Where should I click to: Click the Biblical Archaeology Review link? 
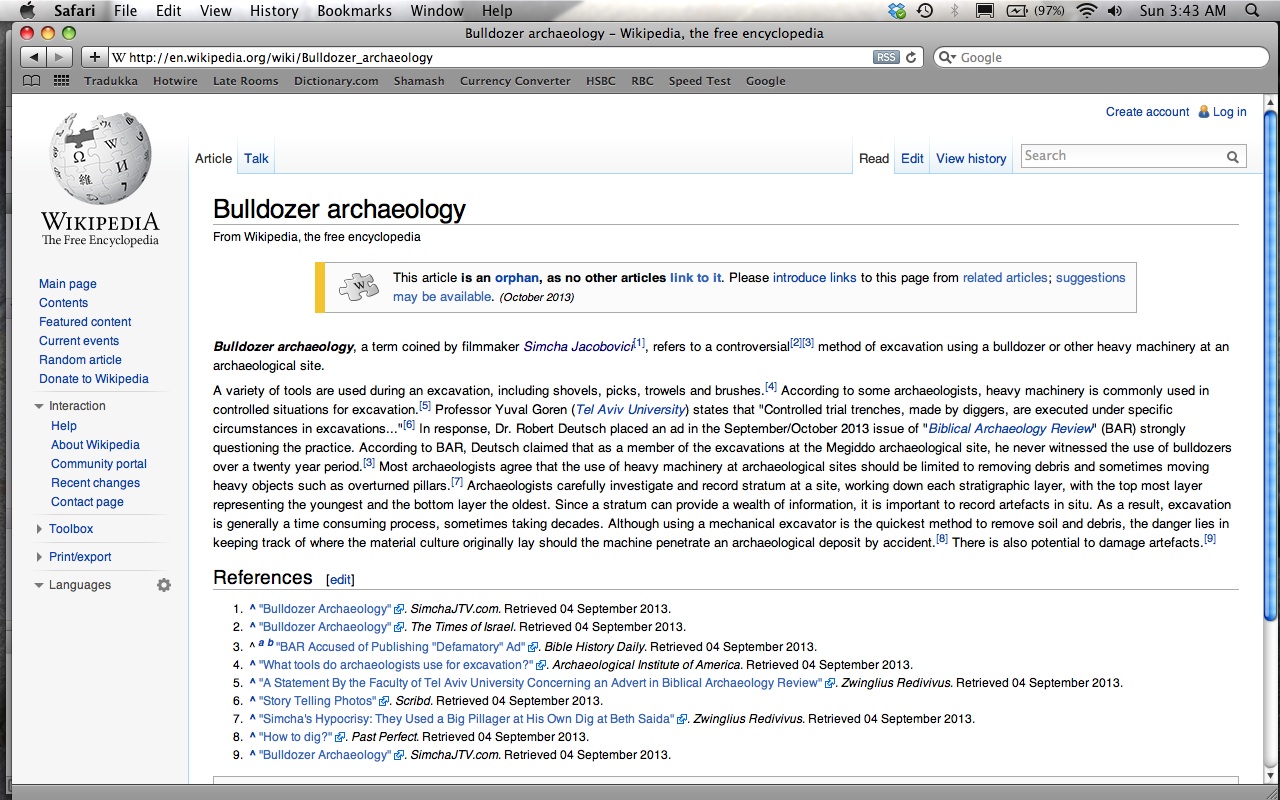[1011, 429]
